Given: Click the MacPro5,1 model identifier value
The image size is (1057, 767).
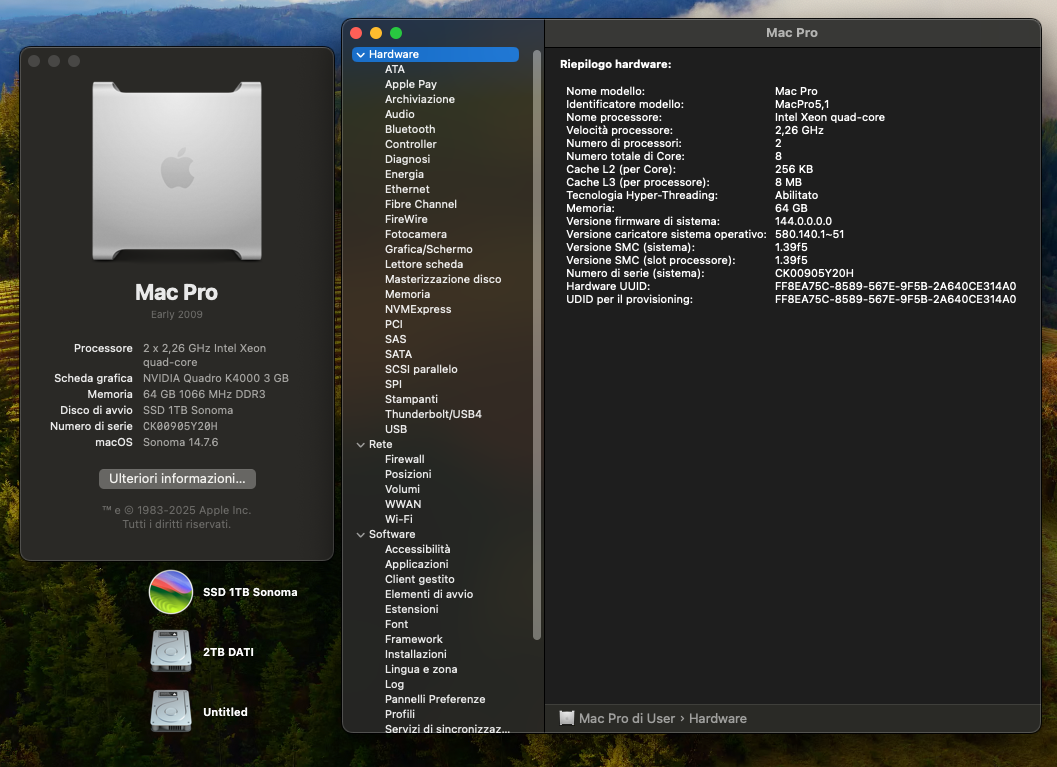Looking at the screenshot, I should 802,104.
